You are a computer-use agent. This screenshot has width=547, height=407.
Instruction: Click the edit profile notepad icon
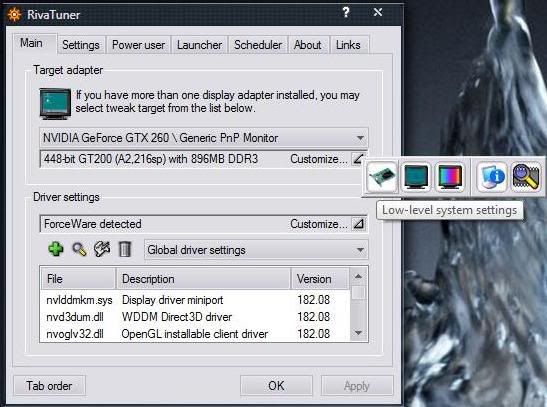point(102,249)
